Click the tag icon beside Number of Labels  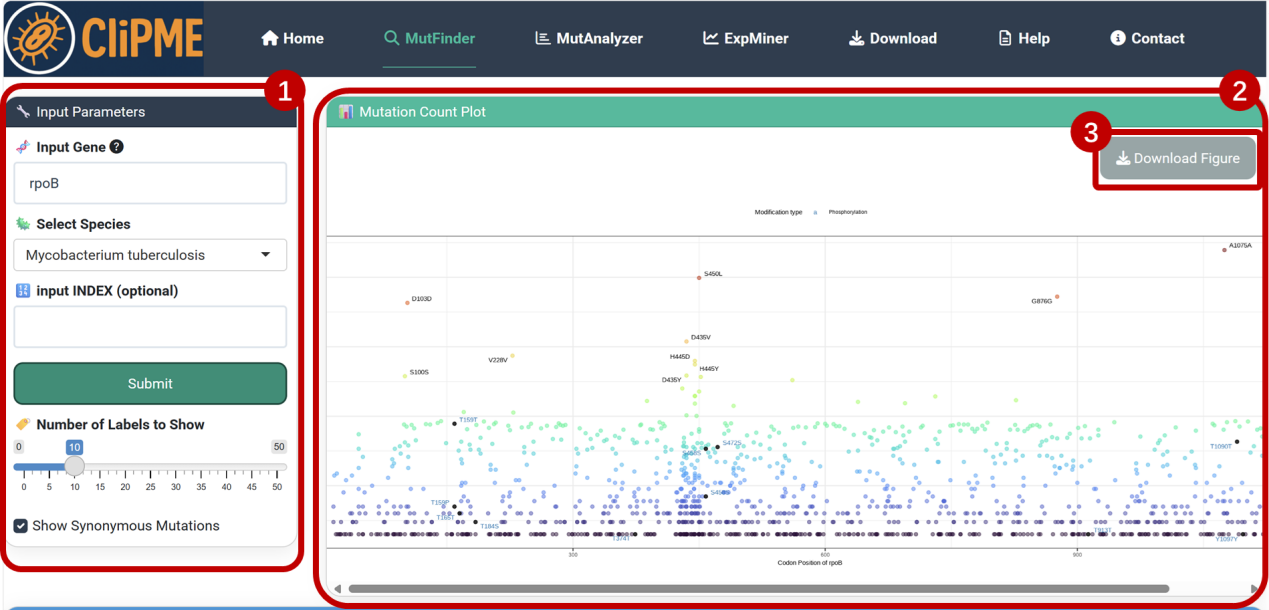pyautogui.click(x=23, y=424)
